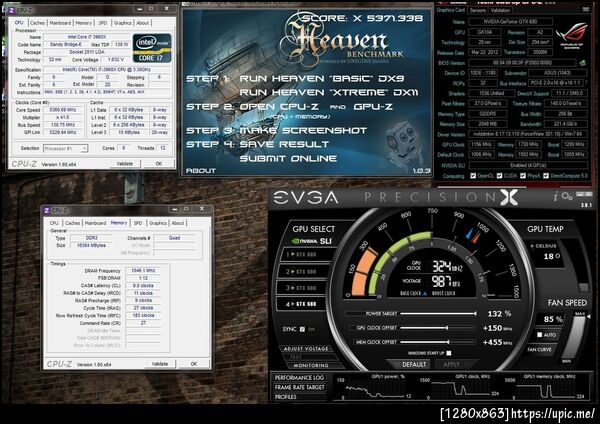Image resolution: width=600 pixels, height=424 pixels.
Task: Click the fan speed vertical slider
Action: [572, 337]
